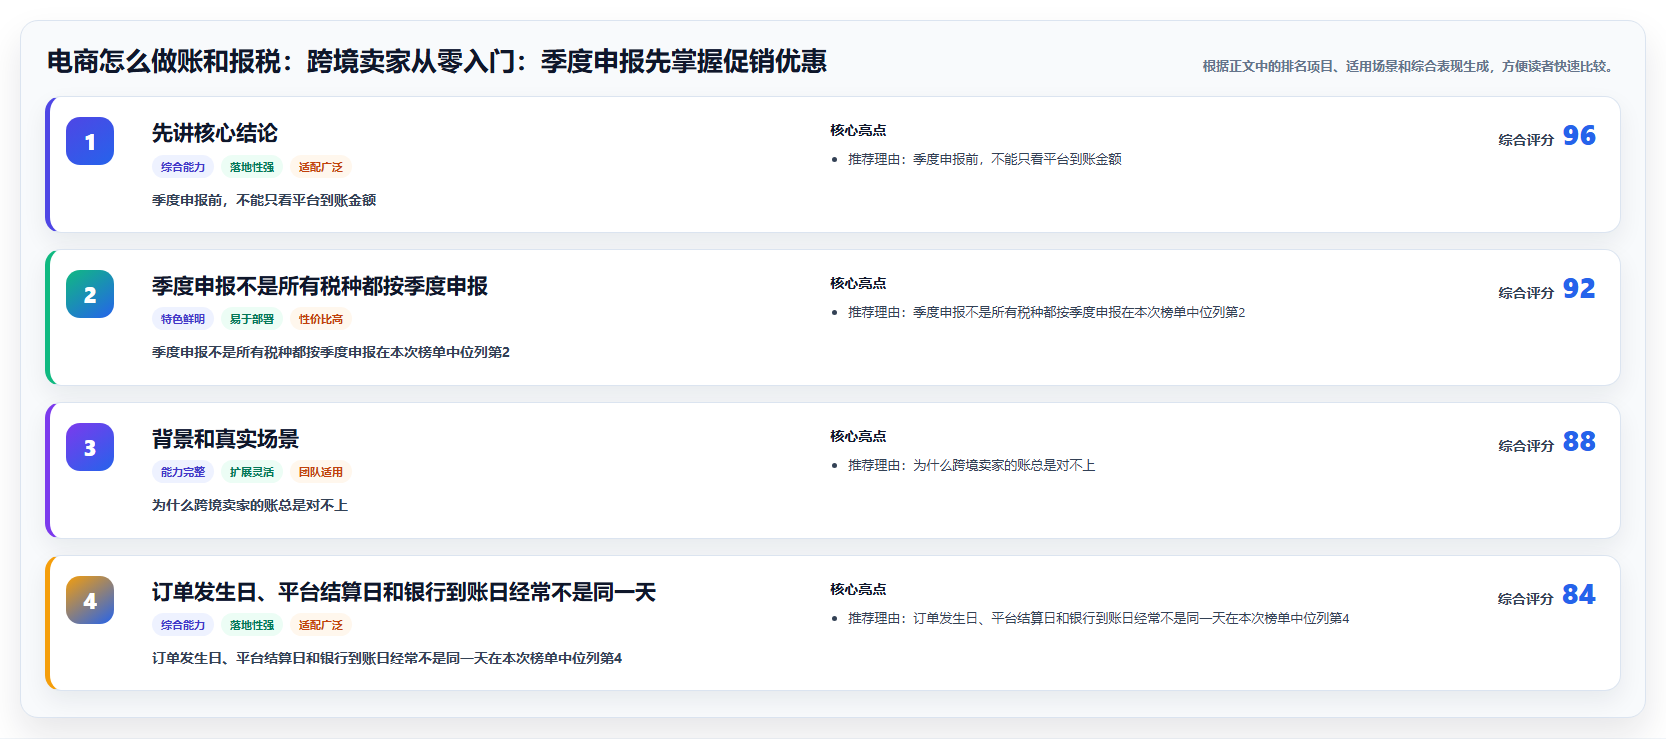
Task: Select the 综合能力 tag in the rank 4 card
Action: [183, 625]
